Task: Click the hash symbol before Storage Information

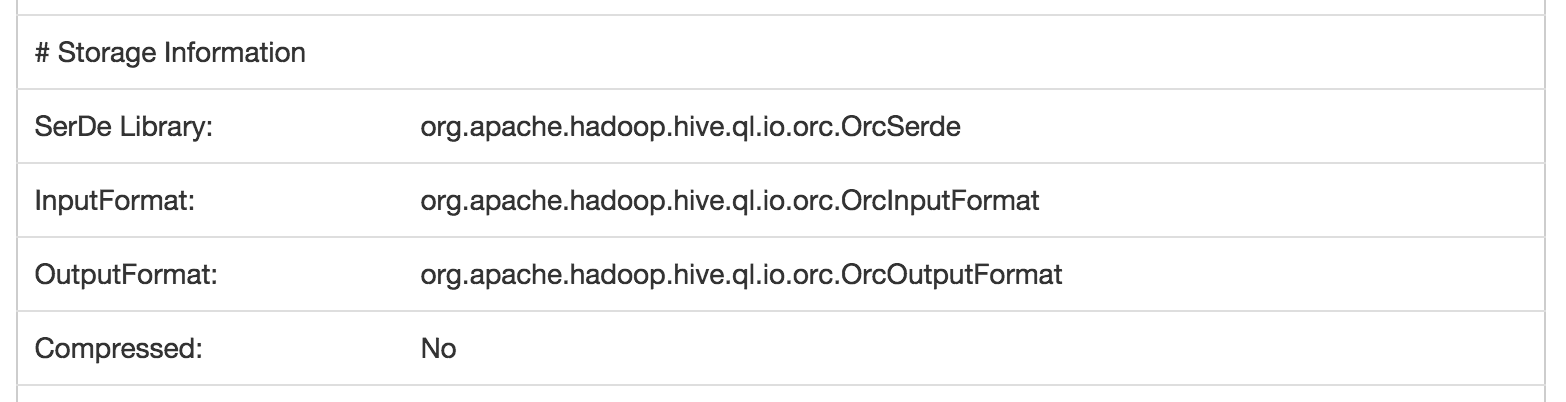Action: click(42, 53)
